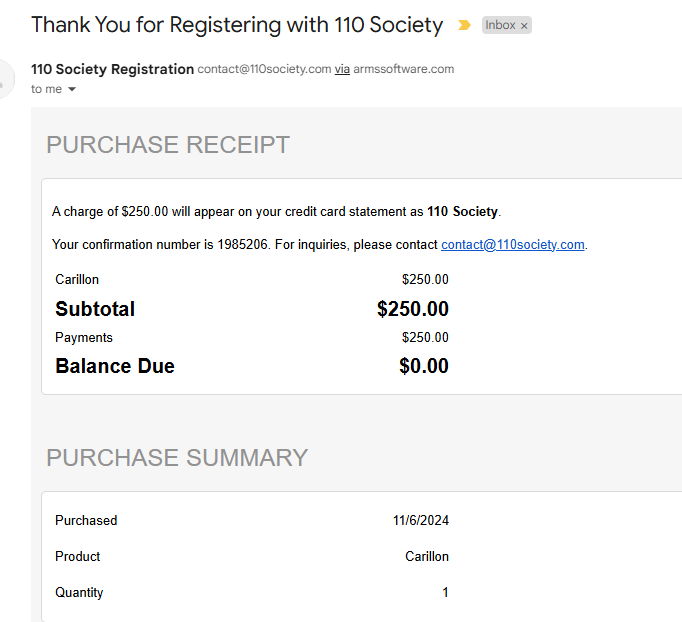Image resolution: width=682 pixels, height=622 pixels.
Task: Click the Balance Due $0.00 amount
Action: point(423,366)
